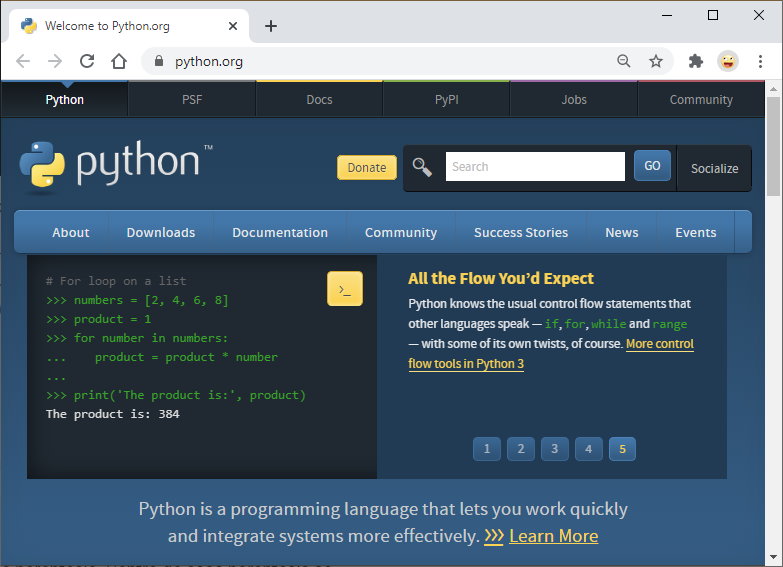This screenshot has height=567, width=783.
Task: Switch to the PyPI top tab
Action: 446,100
